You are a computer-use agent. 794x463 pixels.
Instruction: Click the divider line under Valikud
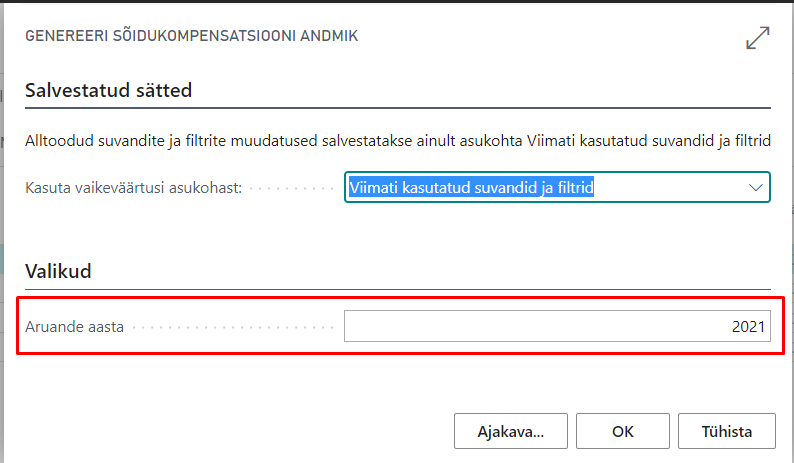point(397,288)
